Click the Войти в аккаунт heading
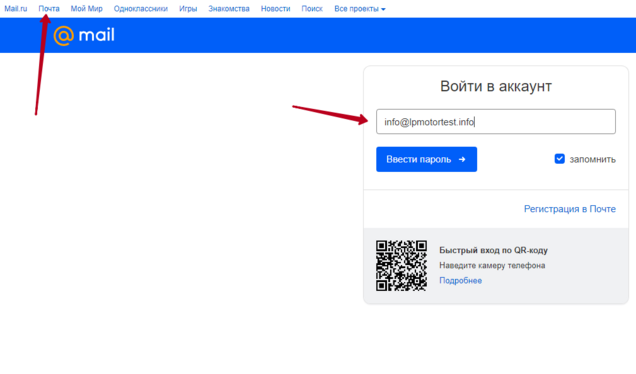The image size is (636, 374). coord(496,86)
